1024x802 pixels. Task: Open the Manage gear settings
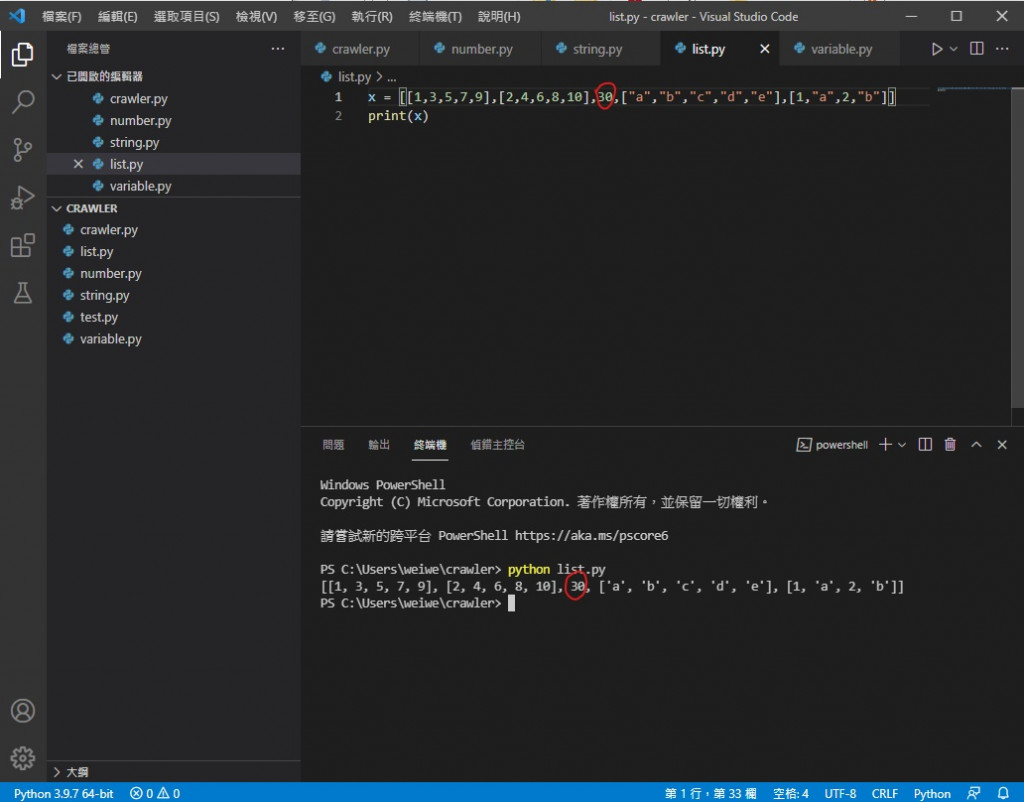[22, 758]
